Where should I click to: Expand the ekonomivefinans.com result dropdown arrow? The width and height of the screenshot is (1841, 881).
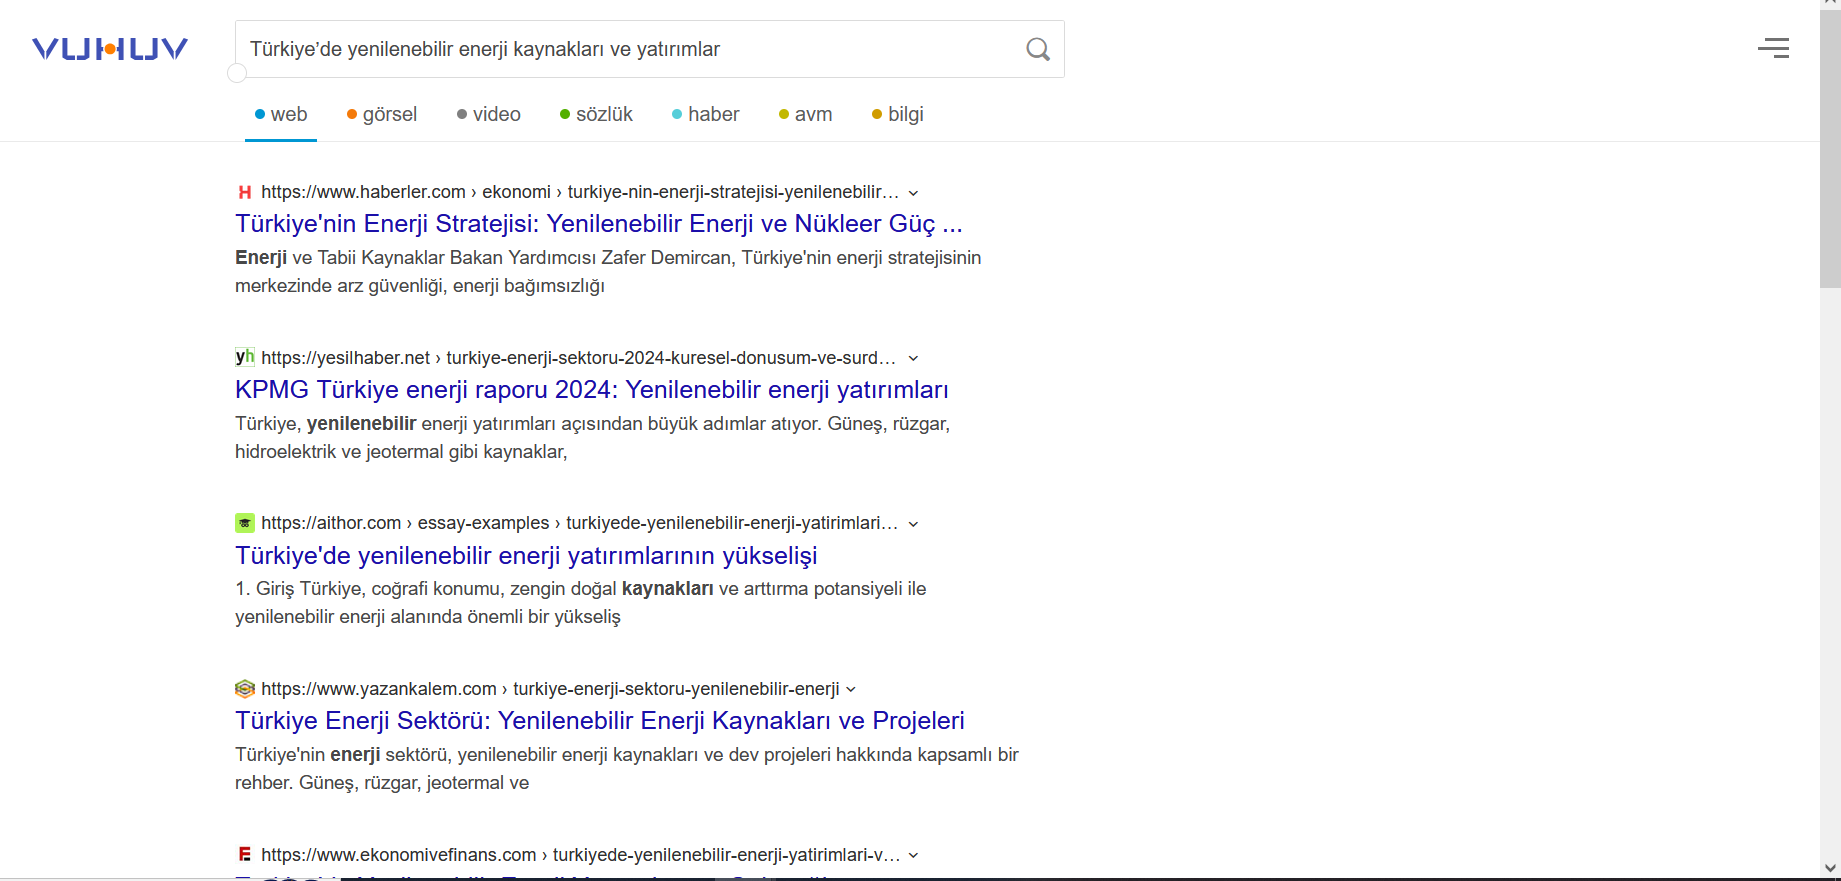[x=913, y=855]
